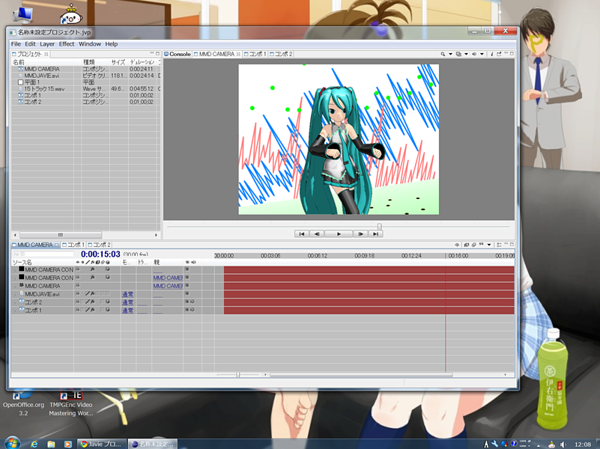Switch to the Console tab in viewer
600x449 pixels.
[178, 54]
